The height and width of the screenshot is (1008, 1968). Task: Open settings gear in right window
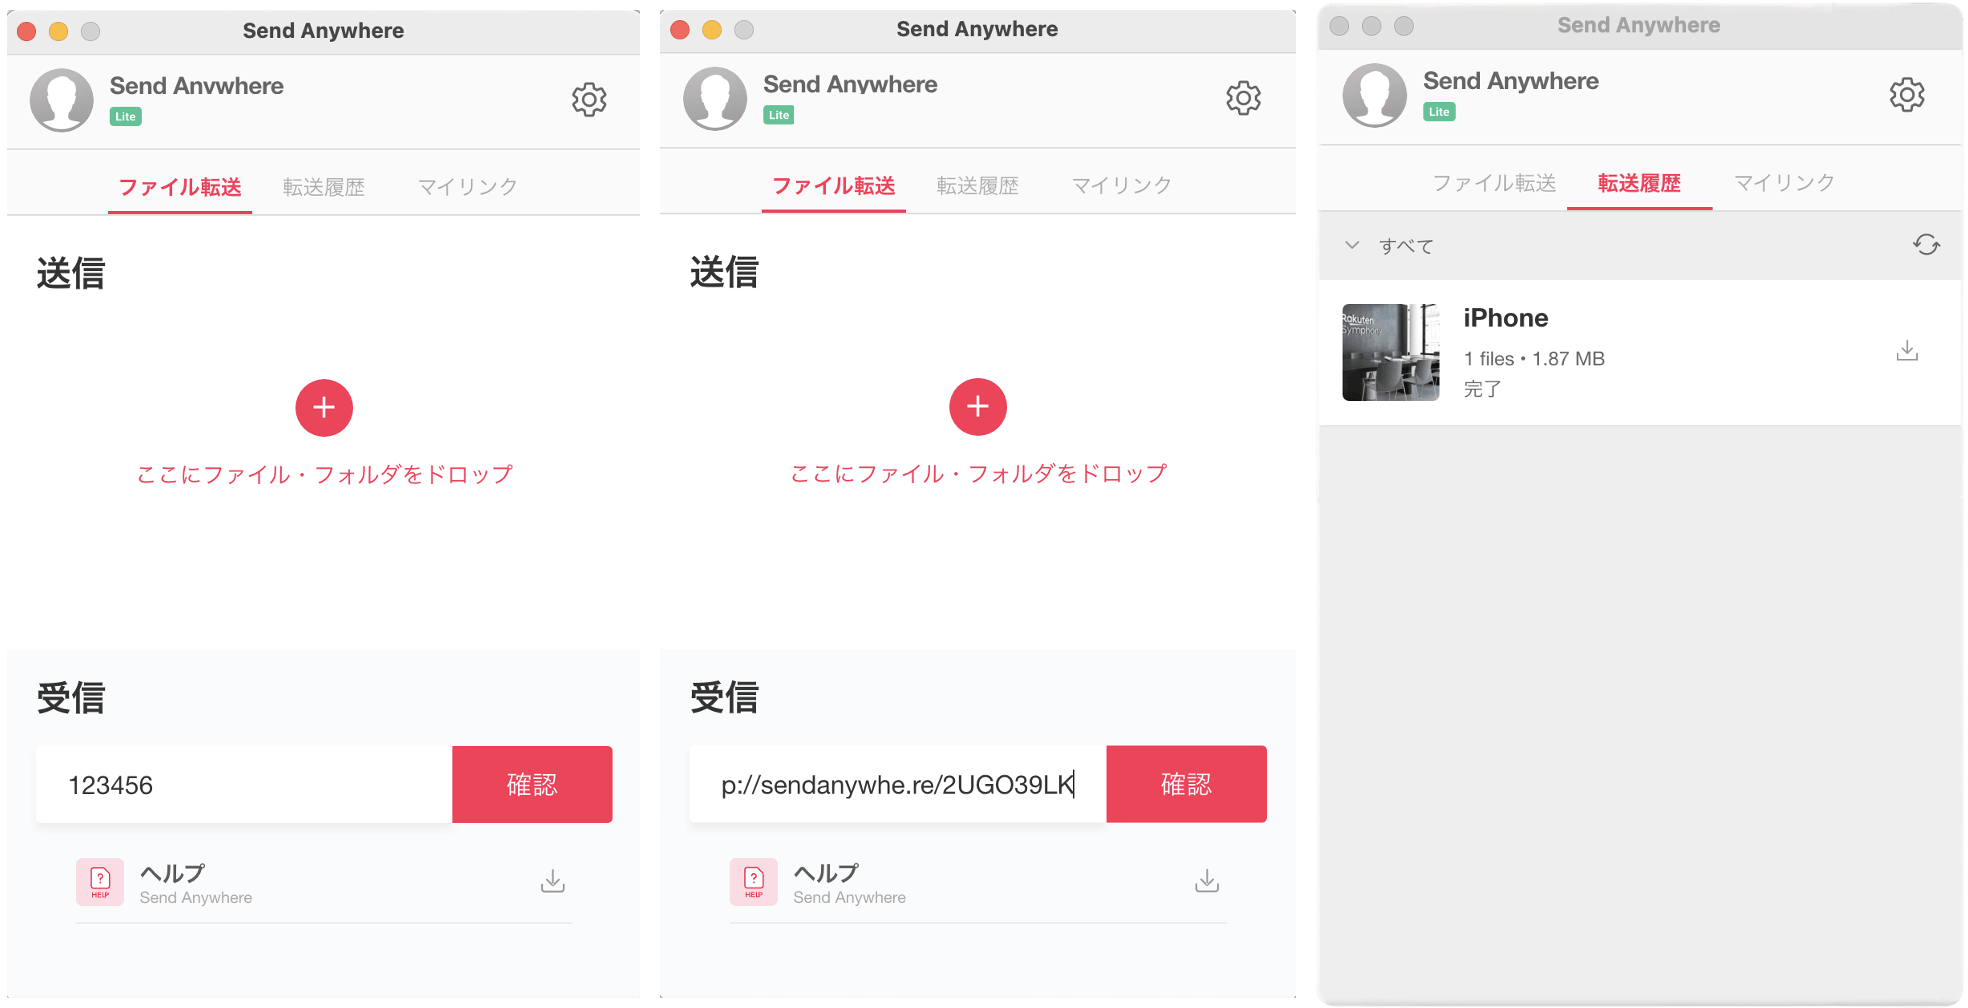tap(1907, 95)
